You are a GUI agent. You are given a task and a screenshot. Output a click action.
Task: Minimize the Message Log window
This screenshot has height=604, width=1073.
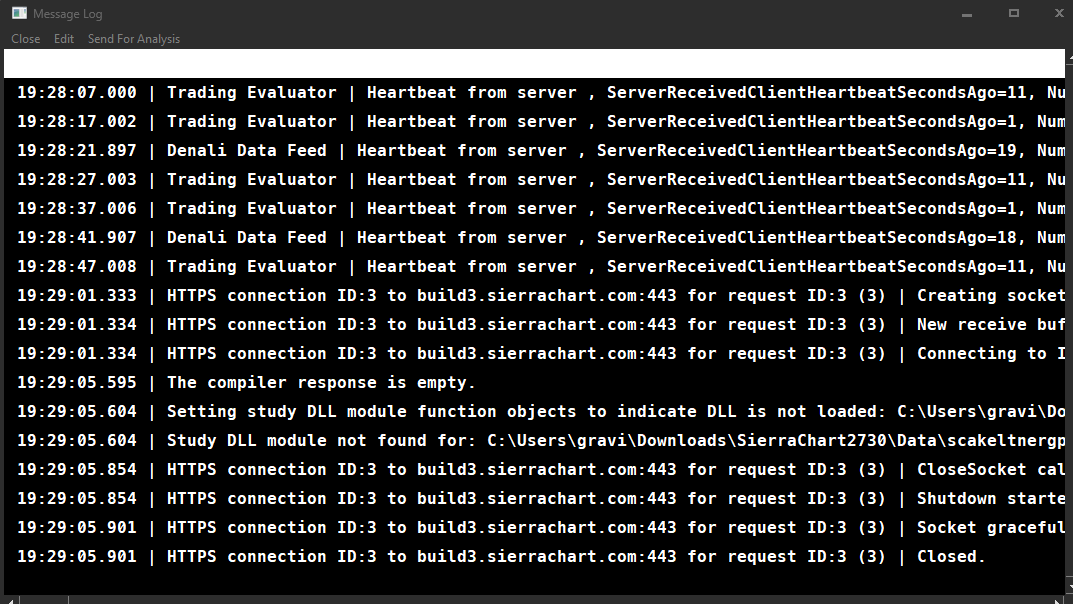tap(966, 14)
